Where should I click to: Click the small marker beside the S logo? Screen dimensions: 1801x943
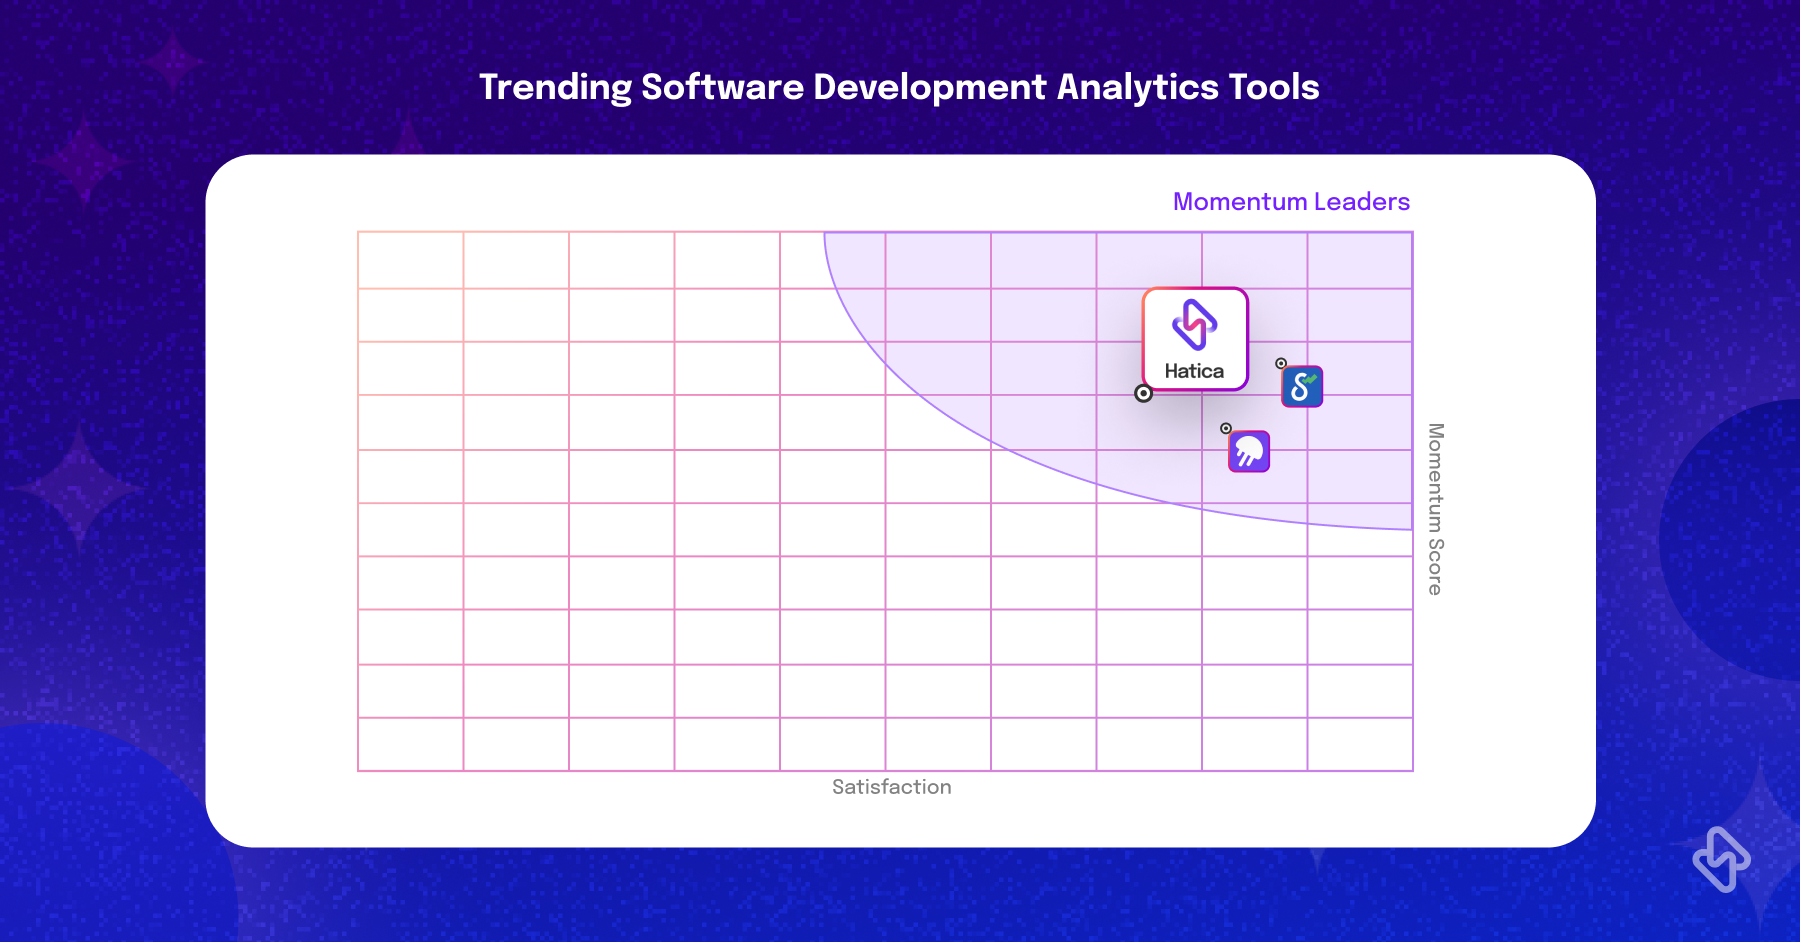1281,363
